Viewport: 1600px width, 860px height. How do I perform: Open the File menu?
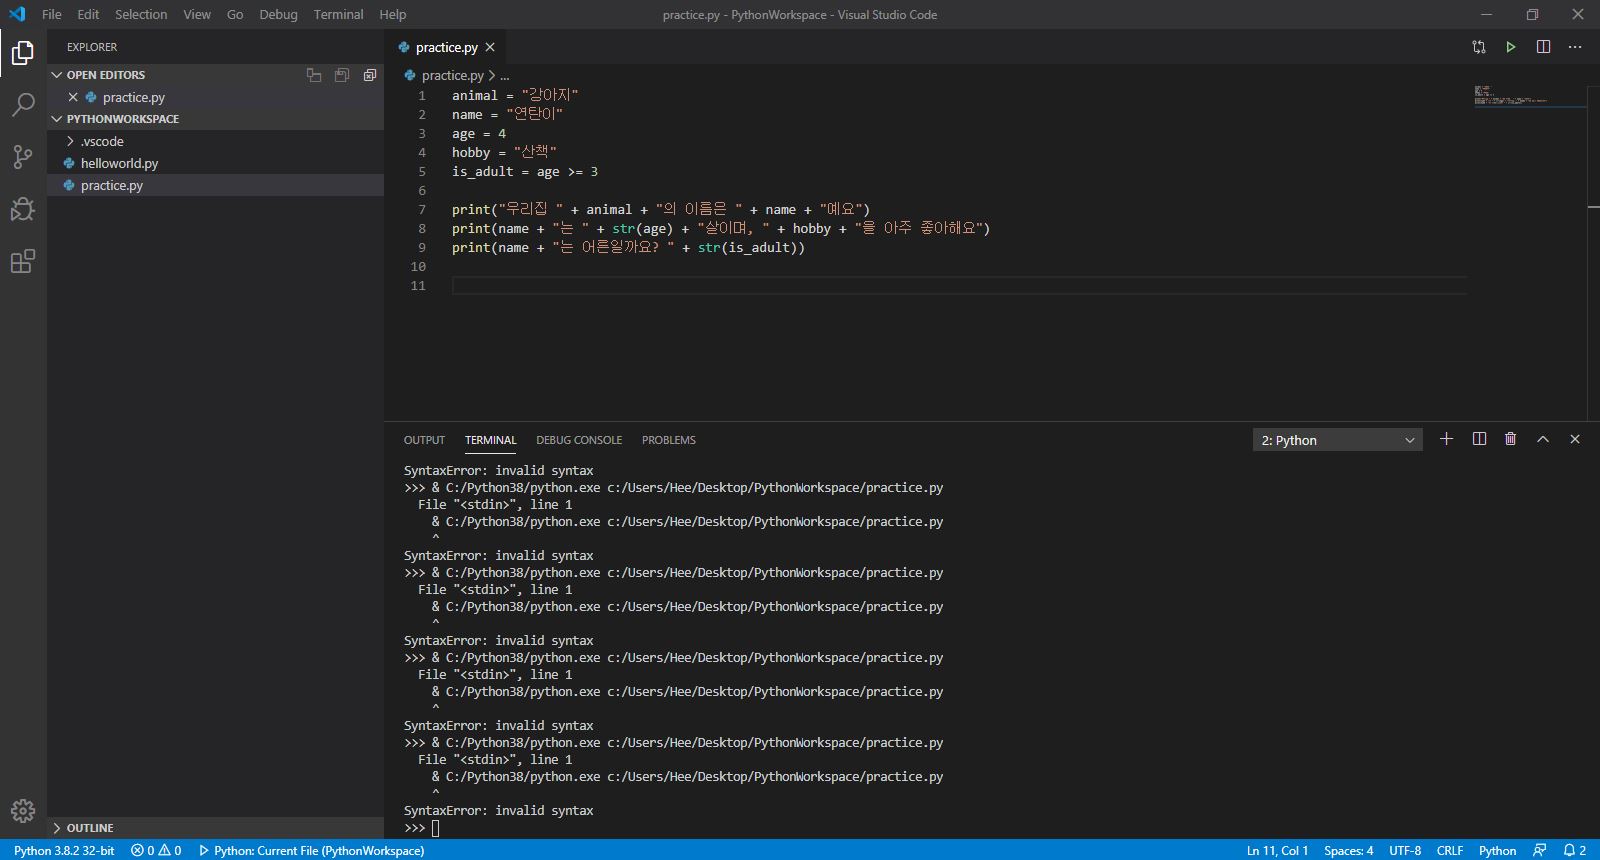52,14
